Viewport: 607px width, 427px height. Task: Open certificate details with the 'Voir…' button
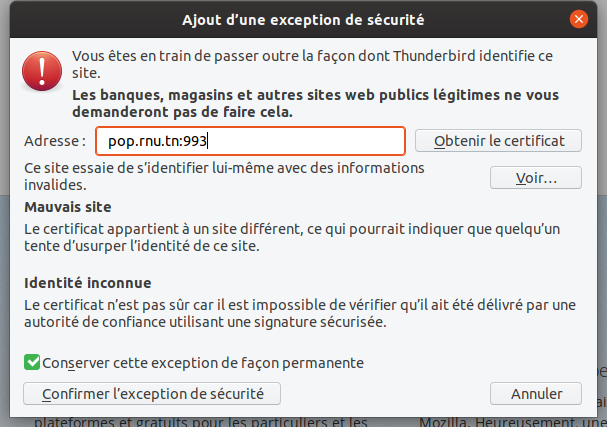coord(536,178)
